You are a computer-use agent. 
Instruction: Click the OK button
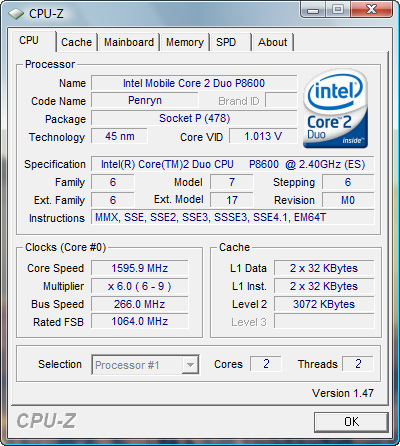click(x=351, y=422)
